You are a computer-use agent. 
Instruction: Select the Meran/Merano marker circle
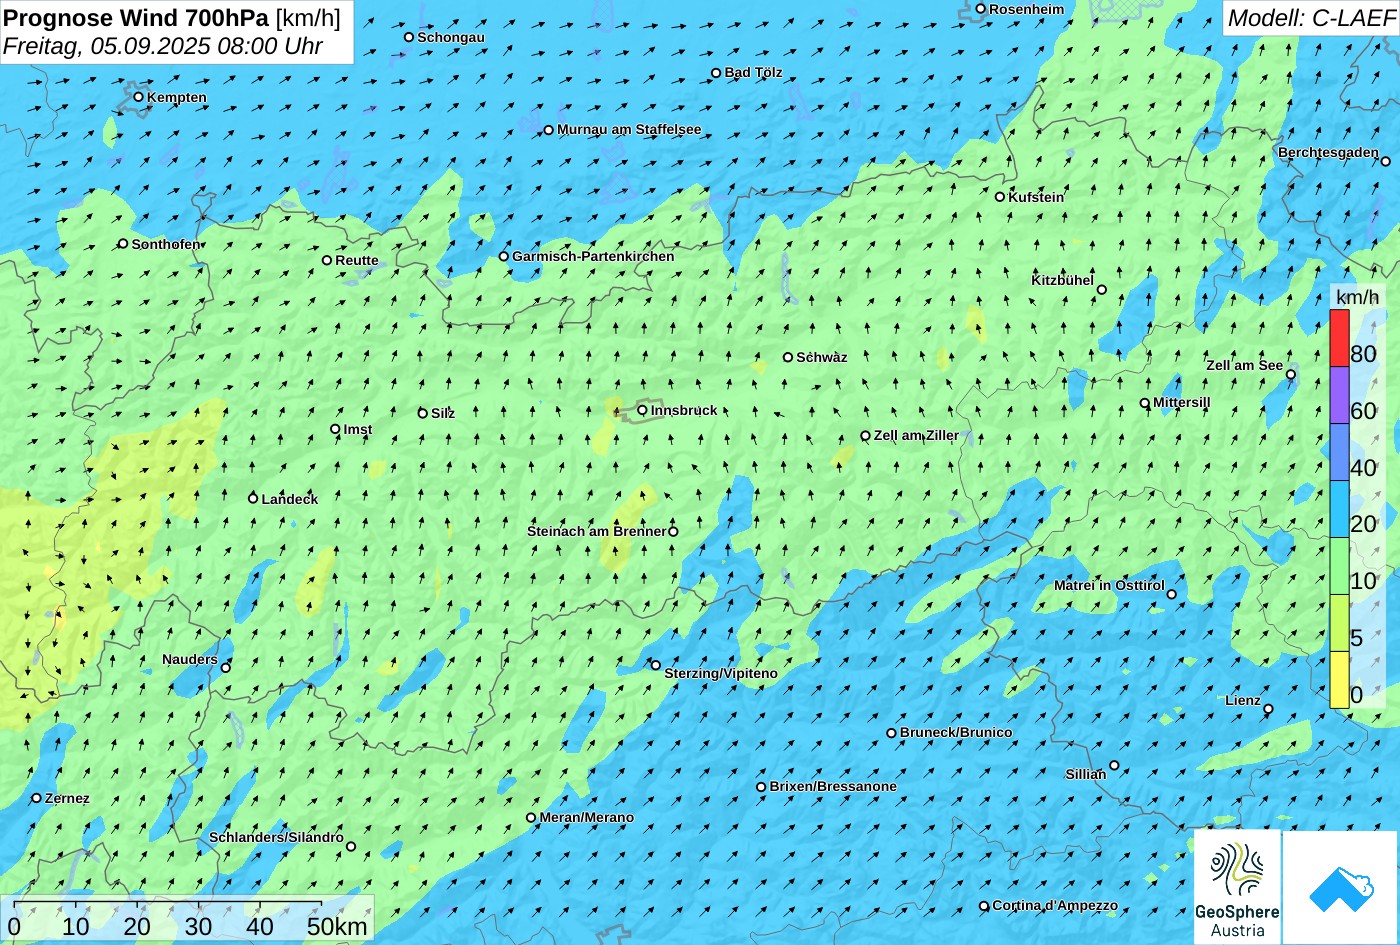(x=531, y=818)
